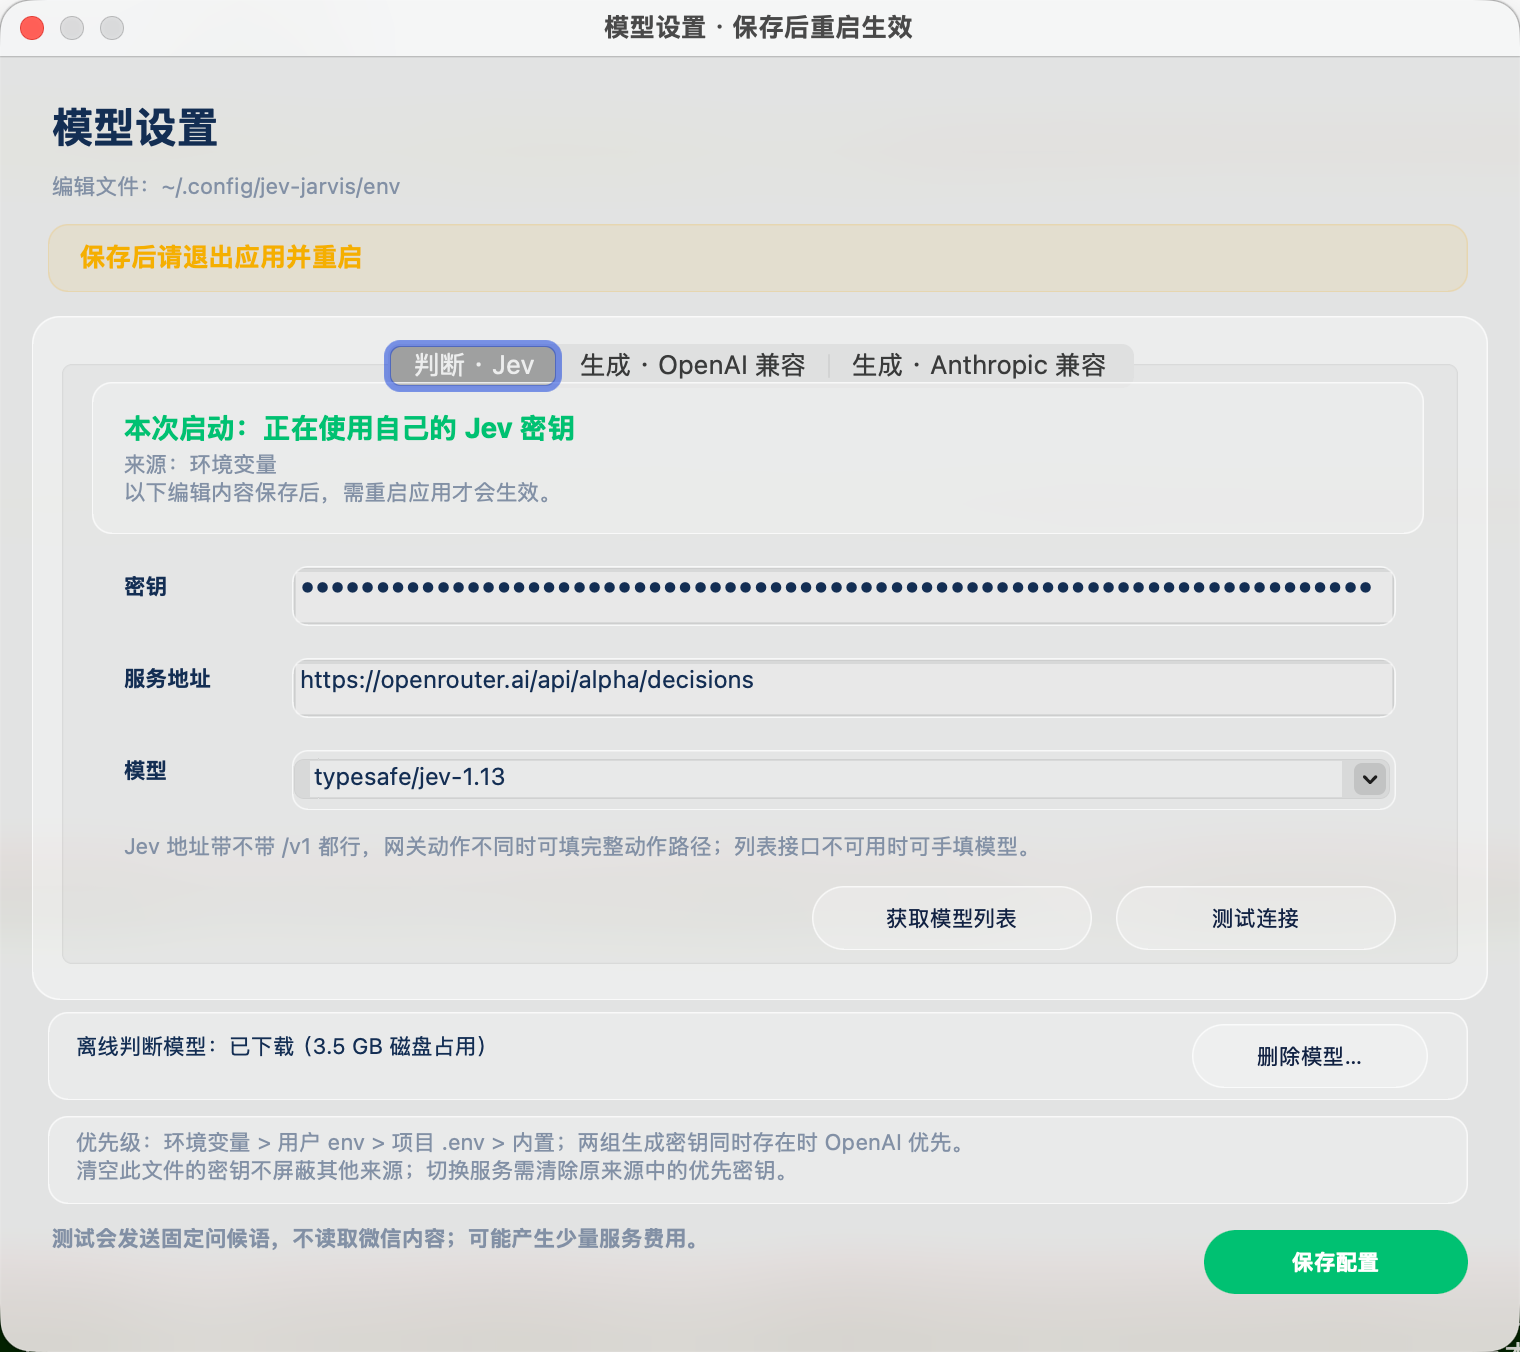Click the Jev 地址带不带 /v1 hint text

(578, 847)
